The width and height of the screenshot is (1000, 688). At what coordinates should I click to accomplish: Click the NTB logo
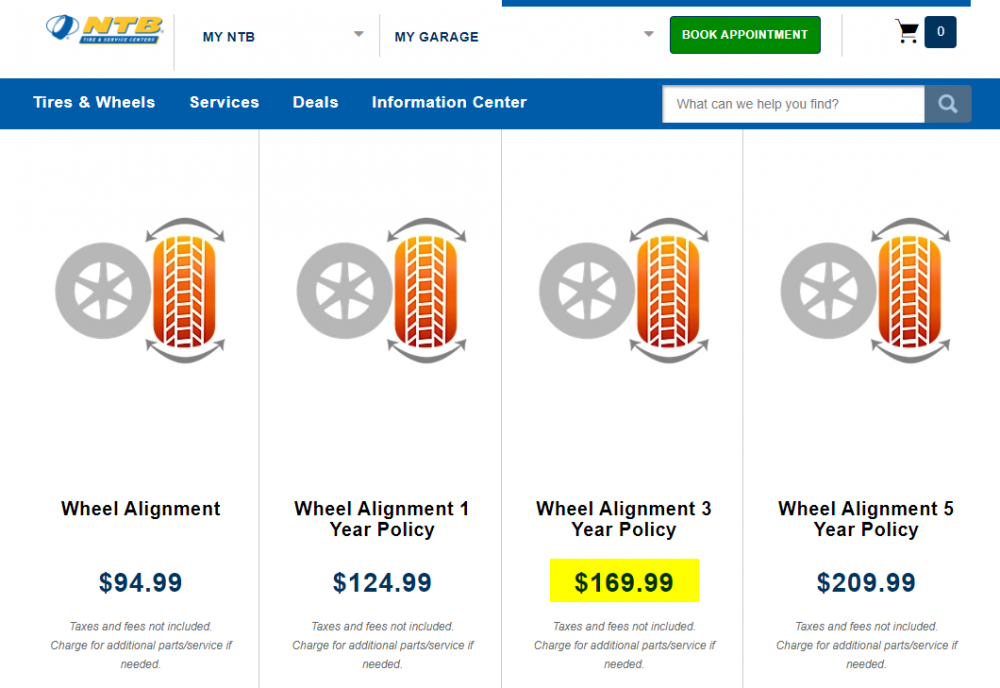(104, 31)
